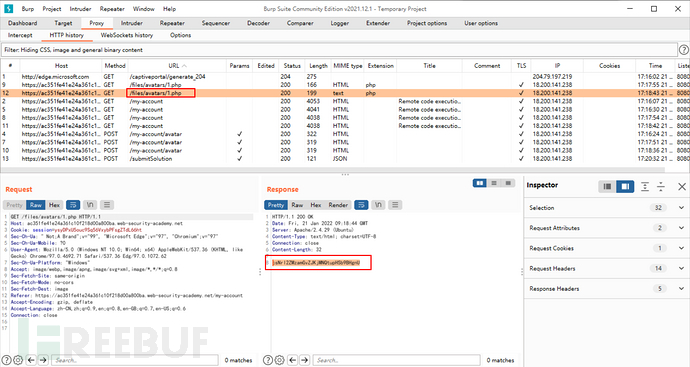The image size is (690, 367).
Task: Expand Request Cookies section in Inspector
Action: pos(682,248)
